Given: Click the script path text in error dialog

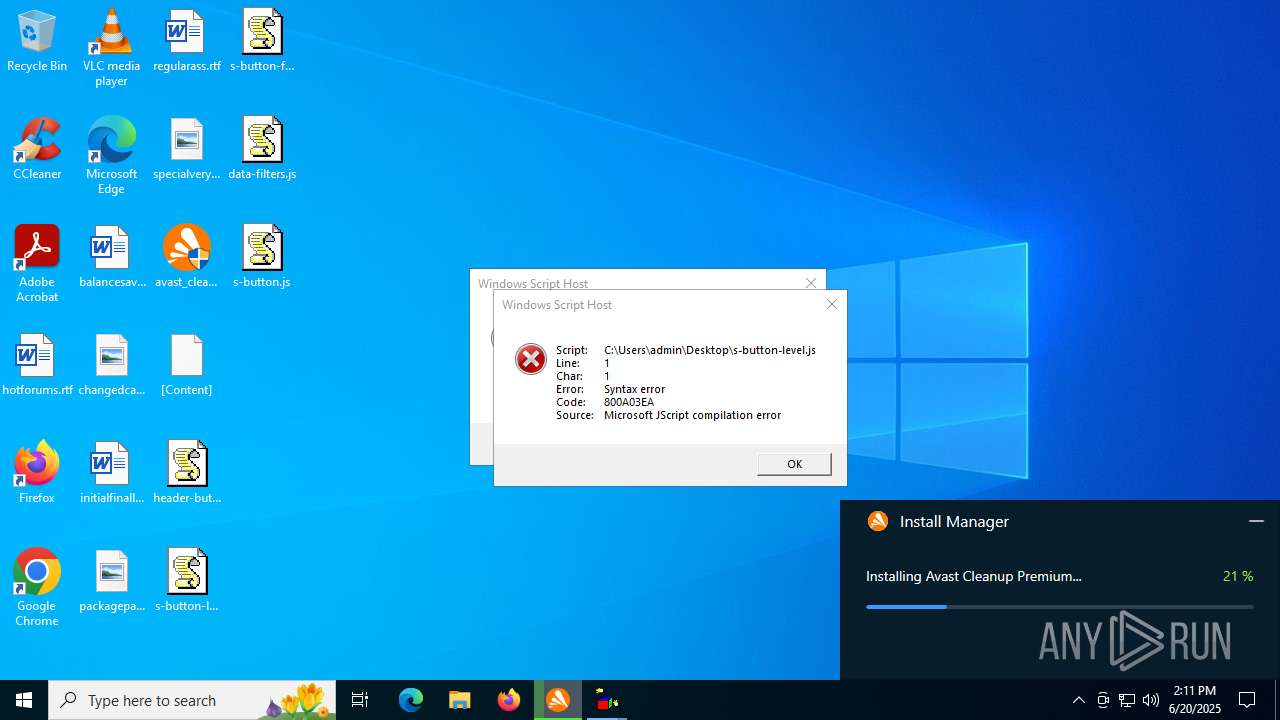Looking at the screenshot, I should tap(710, 350).
